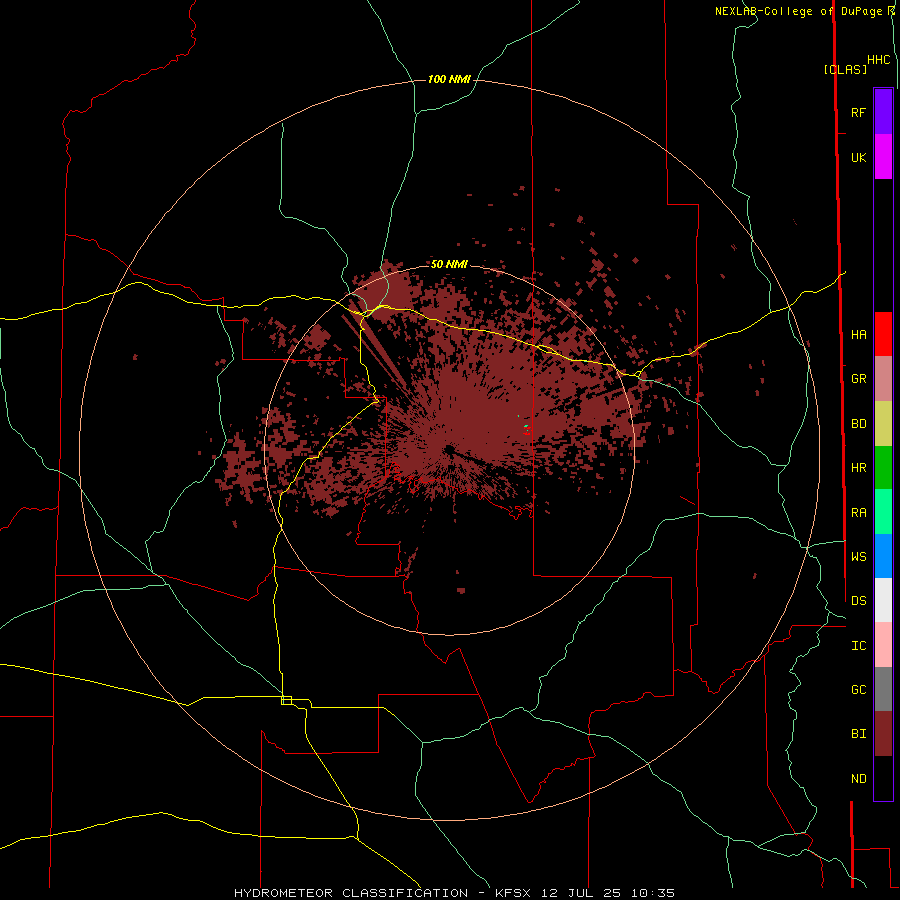Image resolution: width=900 pixels, height=900 pixels.
Task: Click the [CLAS] legend header
Action: 845,69
